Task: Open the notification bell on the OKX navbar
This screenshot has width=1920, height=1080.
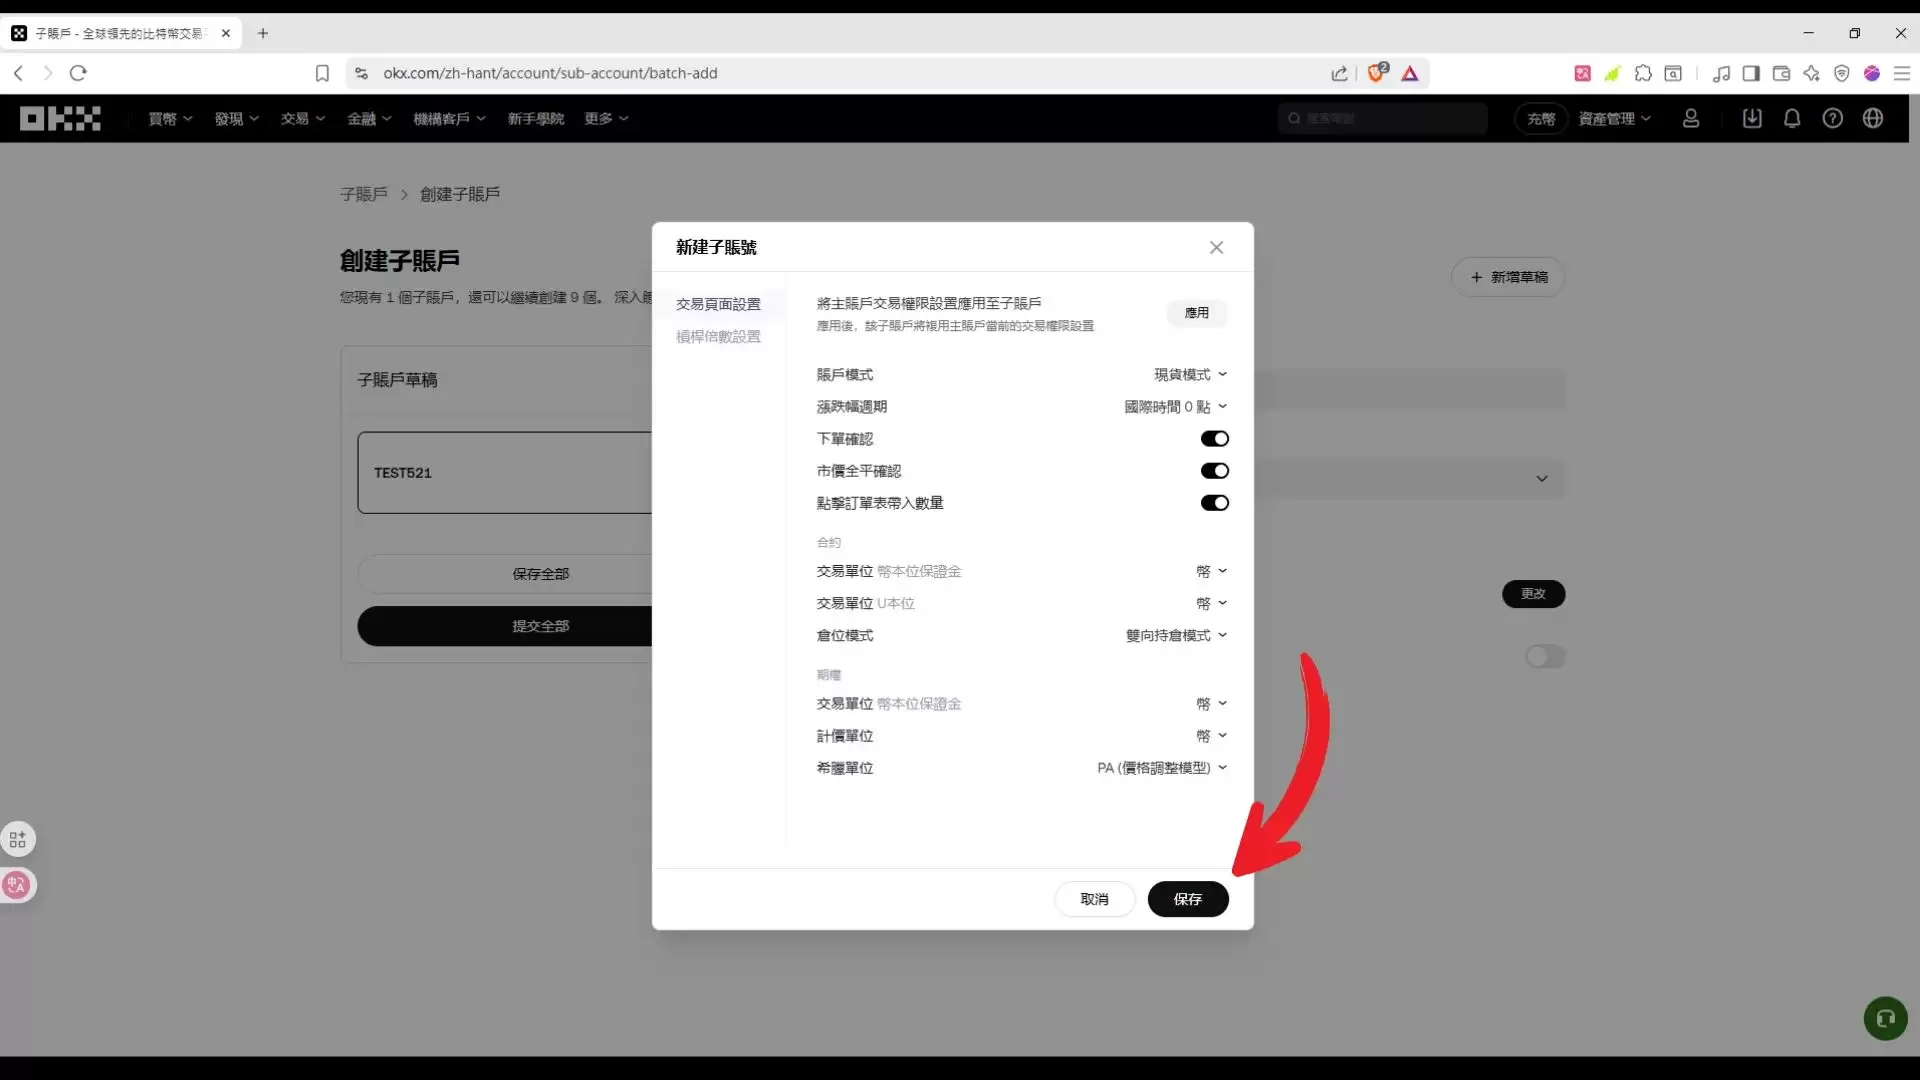Action: pos(1792,118)
